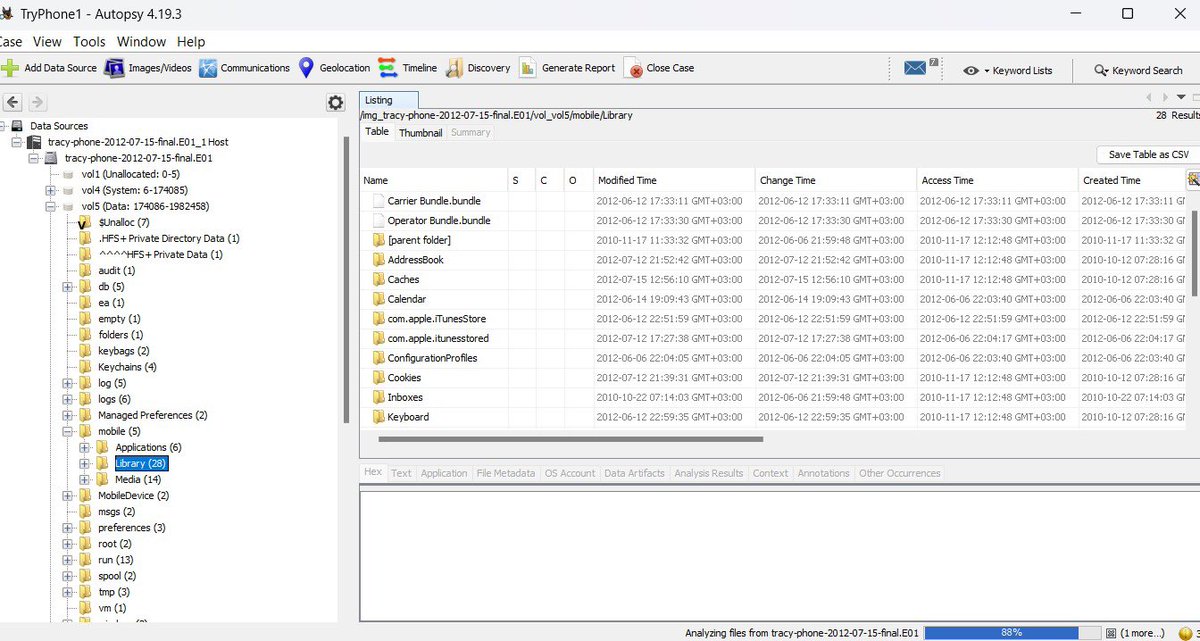Screen dimensions: 1200x641
Task: Click the Cookies folder icon
Action: (378, 377)
